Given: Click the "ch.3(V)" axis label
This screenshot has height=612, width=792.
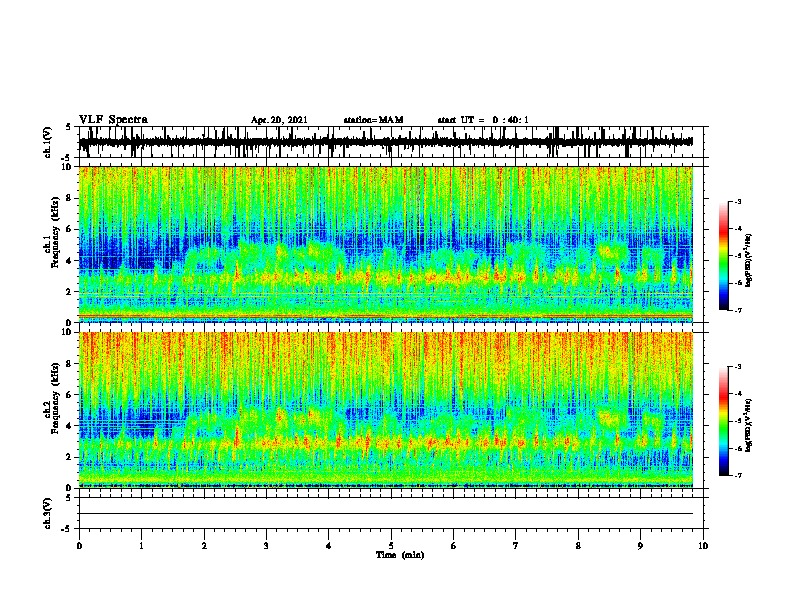Looking at the screenshot, I should (48, 513).
